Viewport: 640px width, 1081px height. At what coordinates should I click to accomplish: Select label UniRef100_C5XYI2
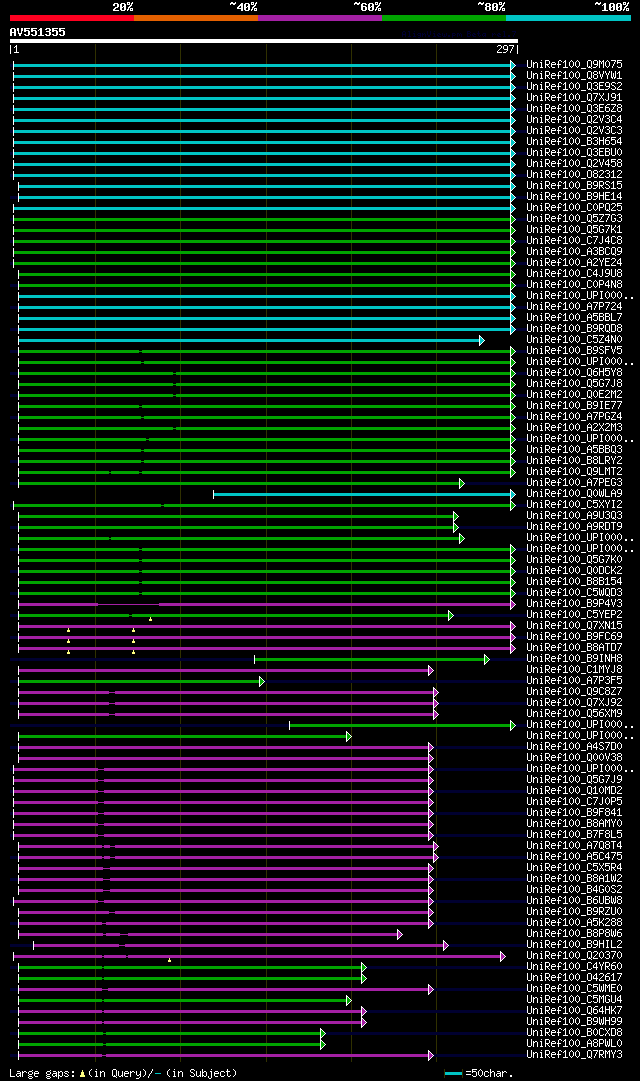[x=574, y=505]
